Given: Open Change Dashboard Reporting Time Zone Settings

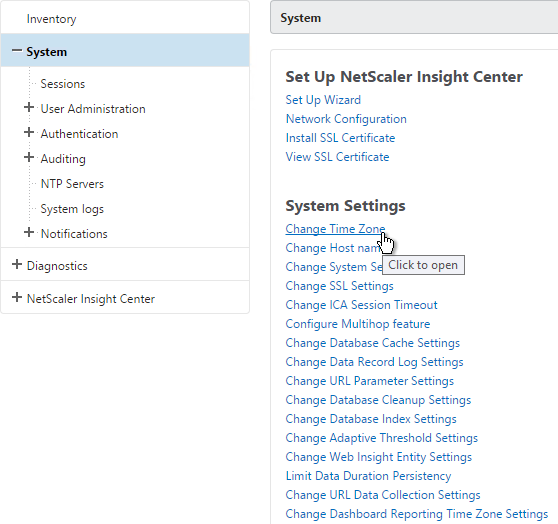Looking at the screenshot, I should (417, 514).
